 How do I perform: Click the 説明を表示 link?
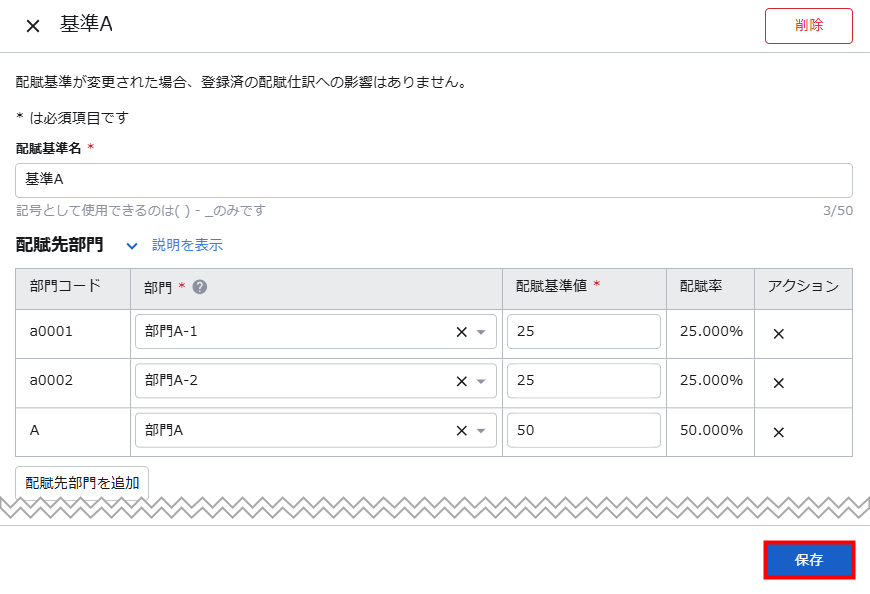coord(187,245)
